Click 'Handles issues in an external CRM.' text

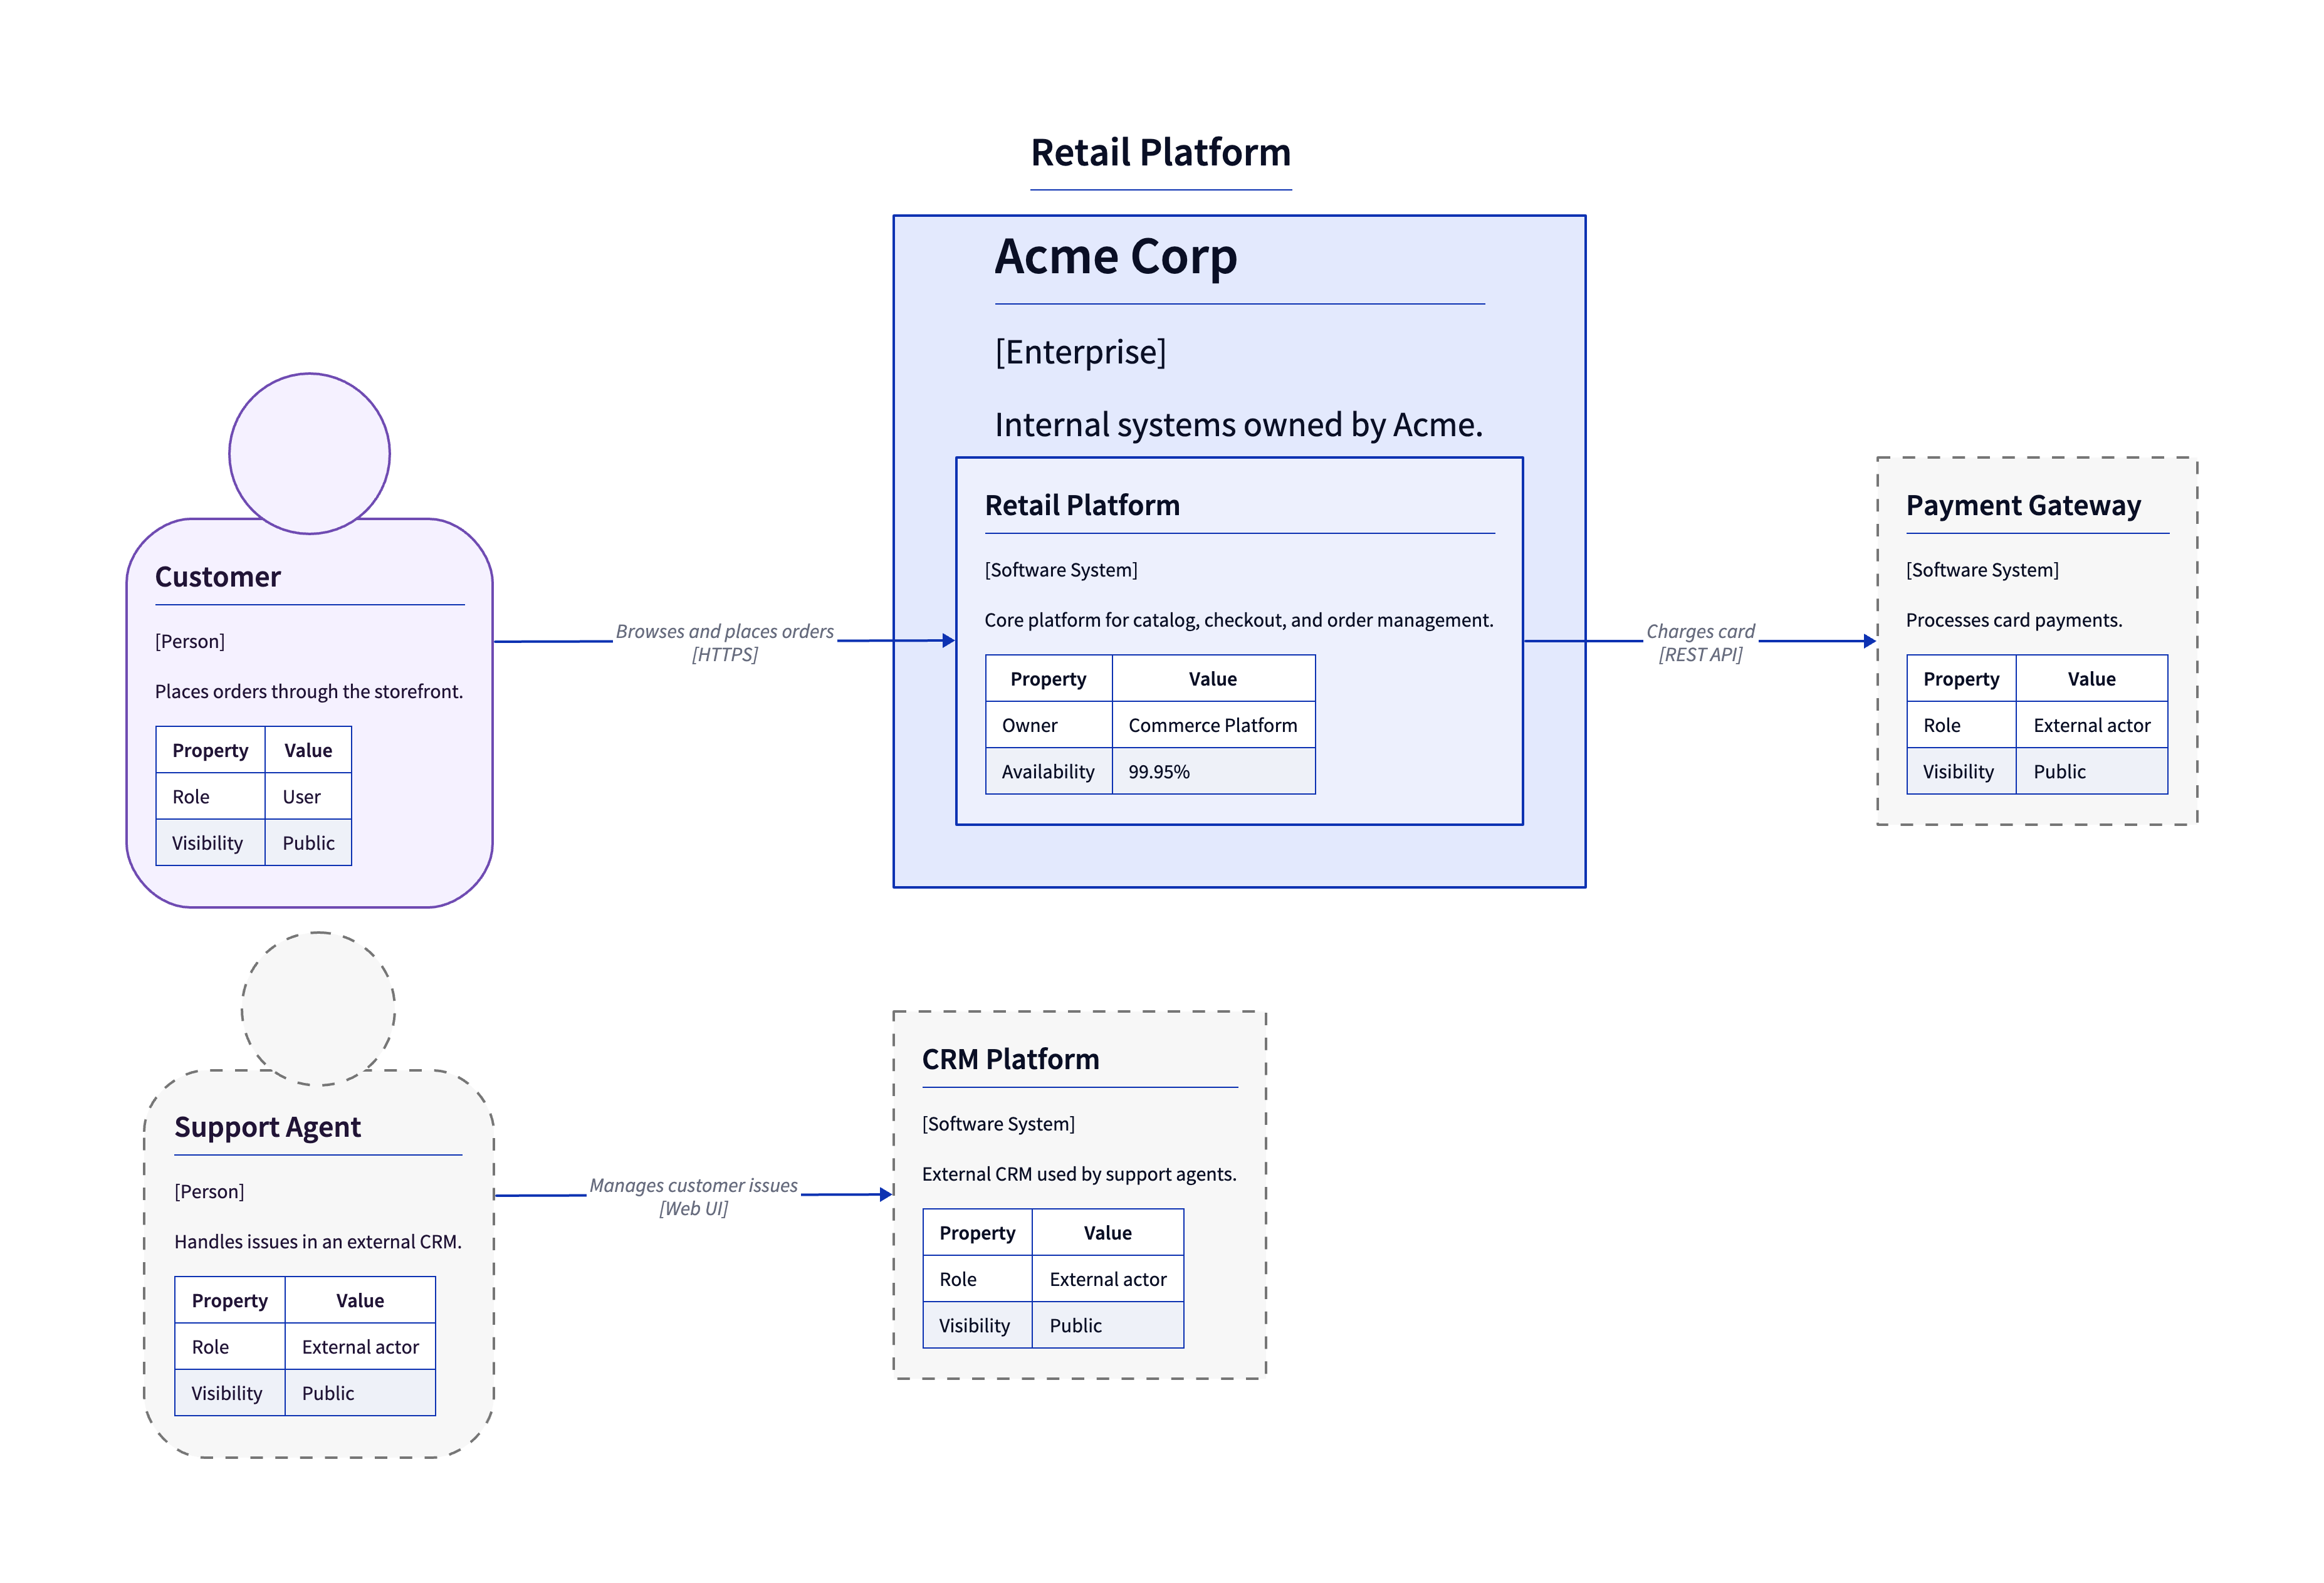pos(317,1241)
